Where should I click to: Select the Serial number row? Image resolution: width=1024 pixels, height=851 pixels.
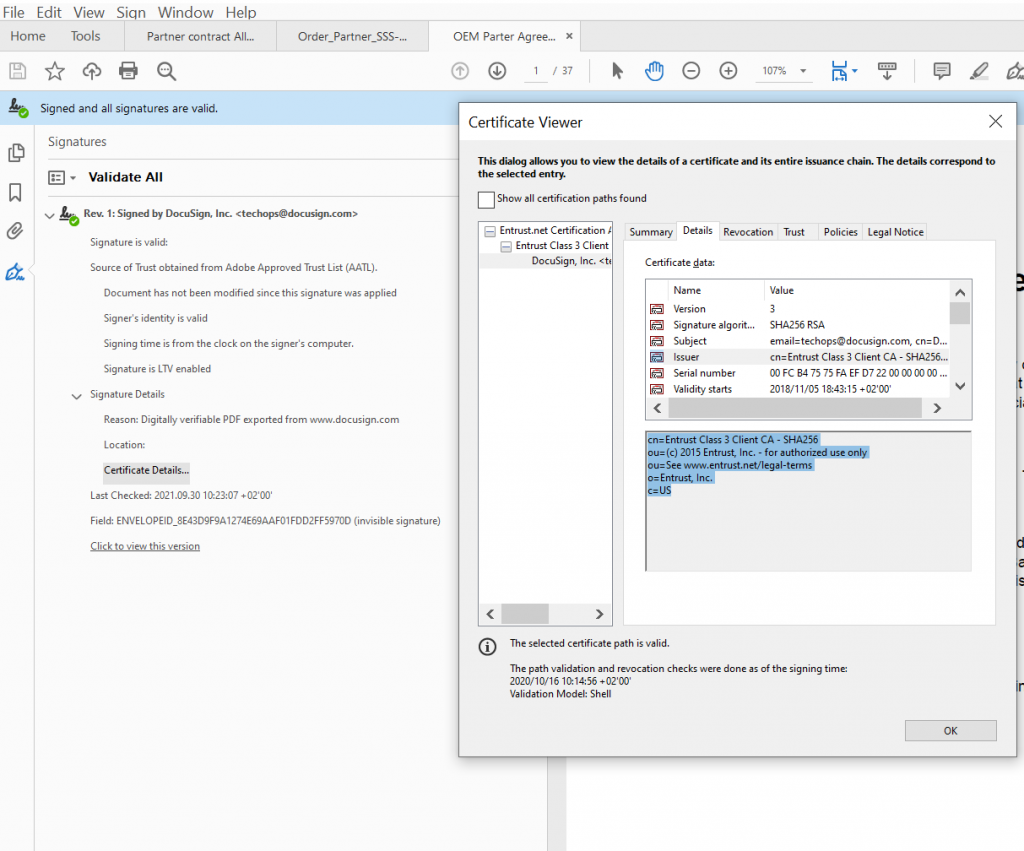[x=797, y=373]
